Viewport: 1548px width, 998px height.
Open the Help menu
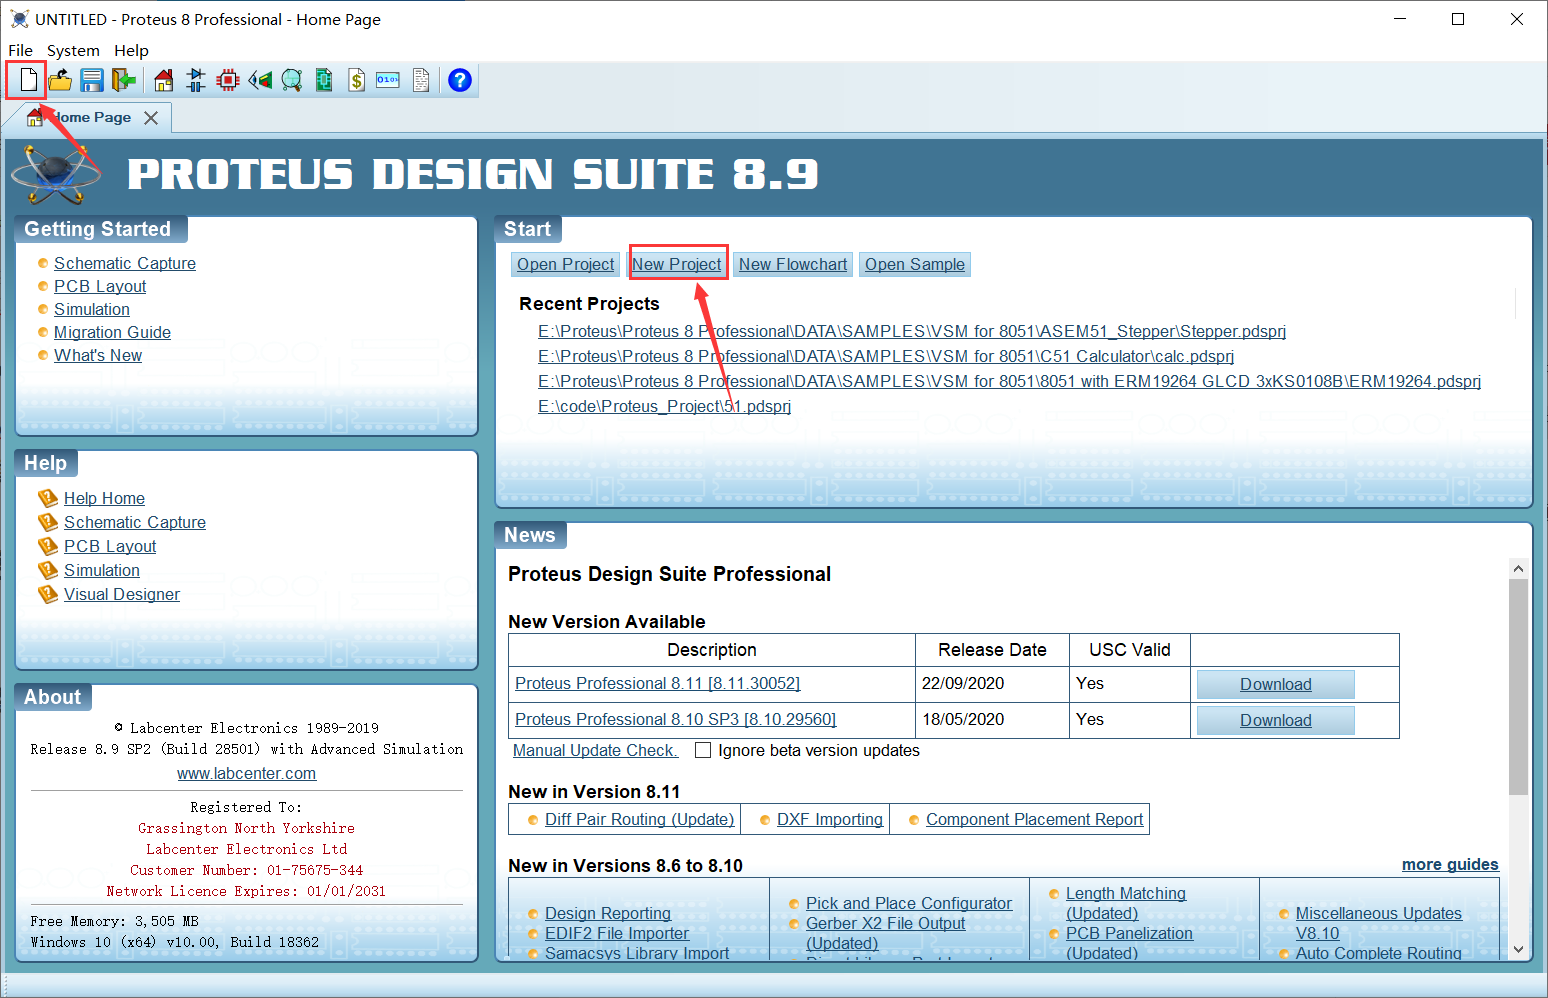[x=131, y=50]
